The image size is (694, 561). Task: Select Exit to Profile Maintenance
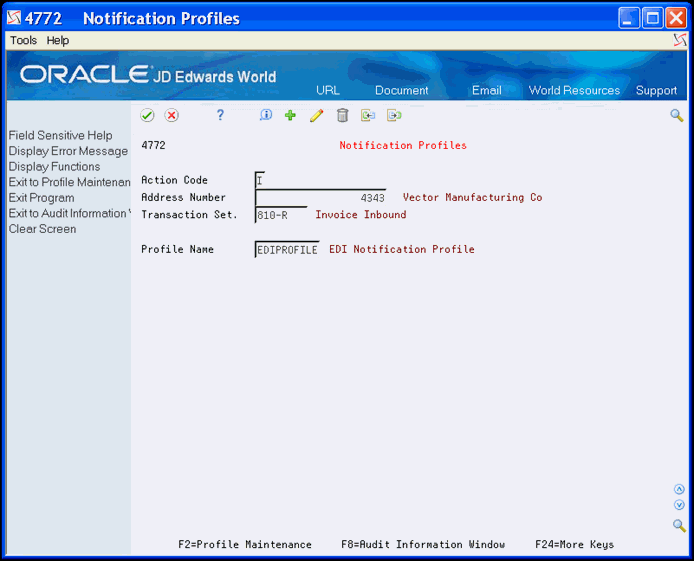pos(69,182)
